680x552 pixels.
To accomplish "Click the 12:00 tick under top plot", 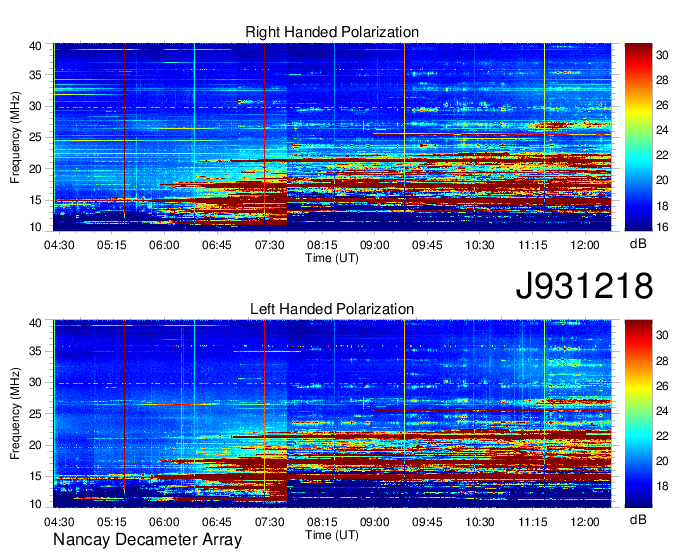I will [x=585, y=245].
